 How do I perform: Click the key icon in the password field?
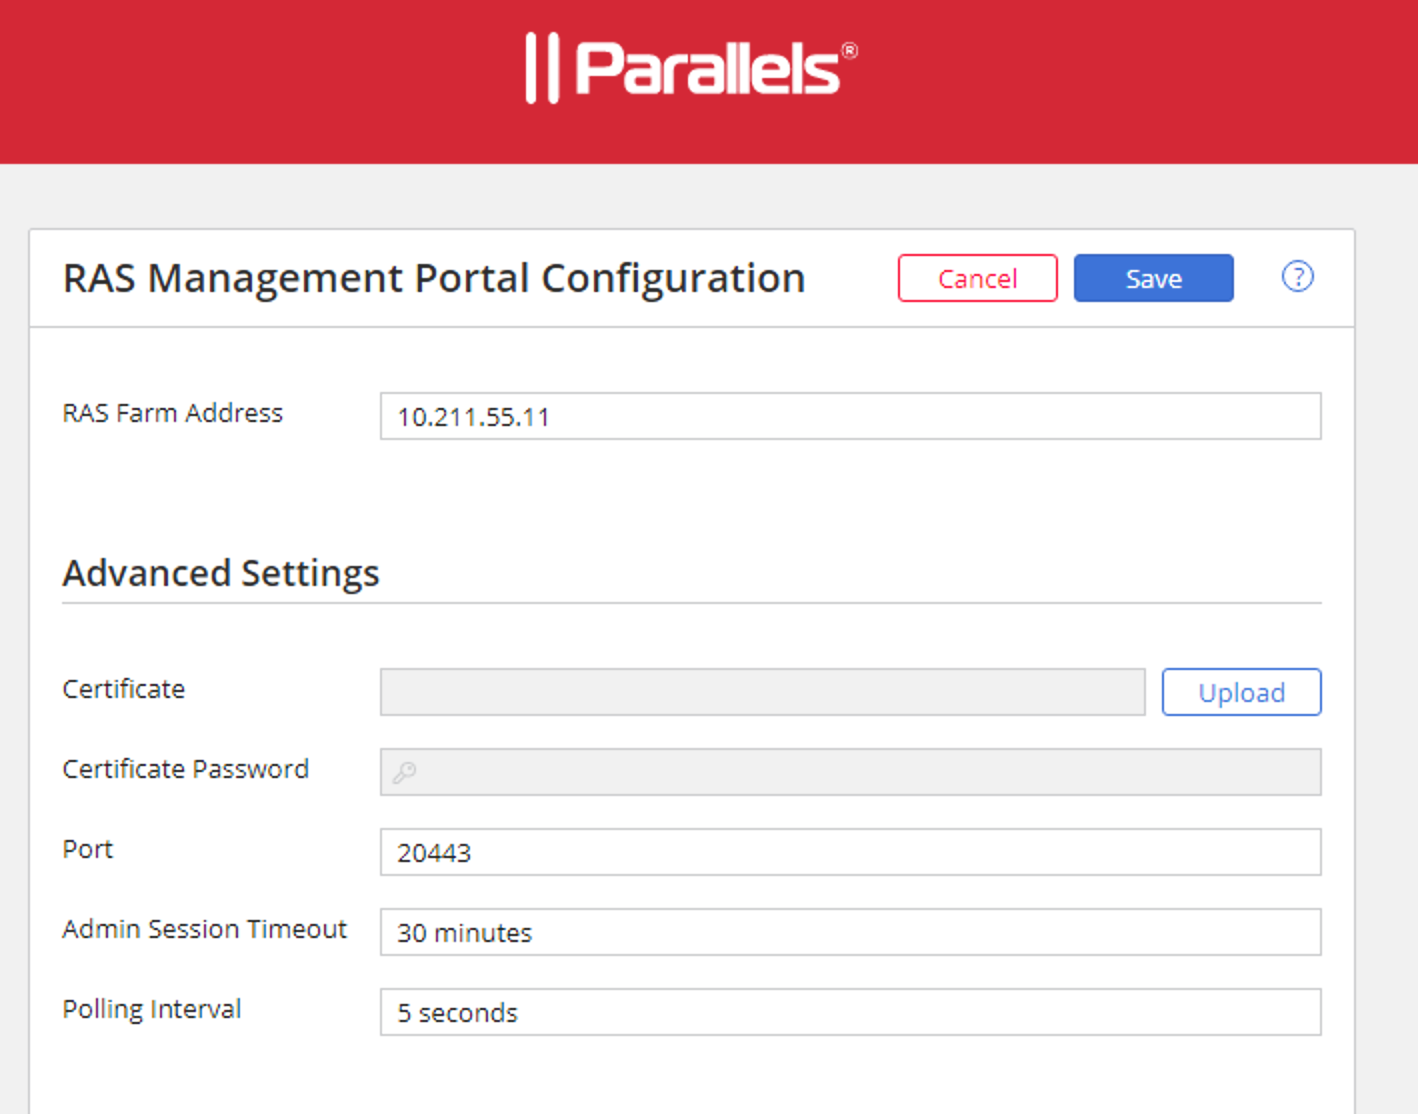404,772
